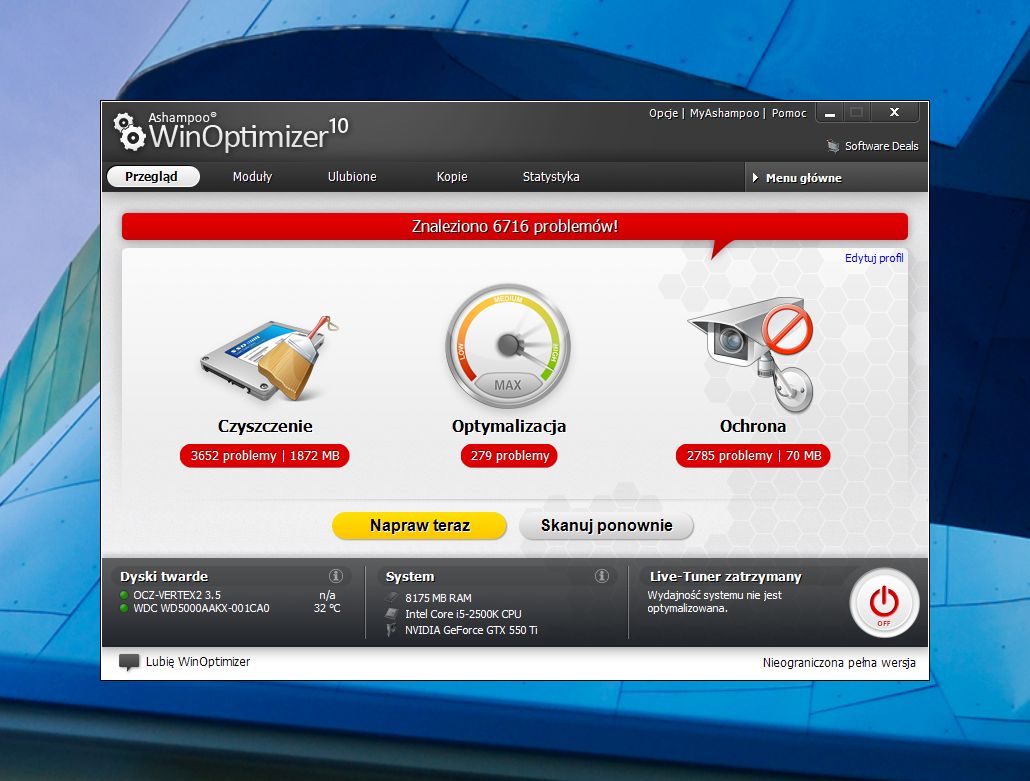Click the Czyszczenie heading

(265, 426)
